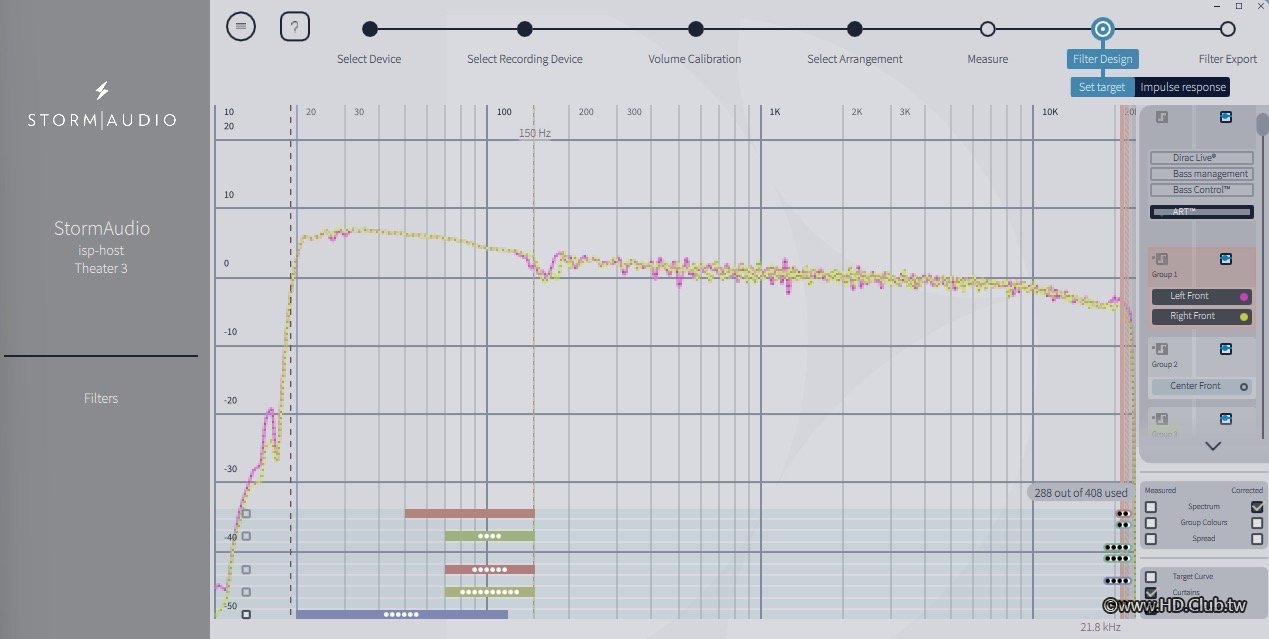This screenshot has height=639, width=1269.
Task: Click the 288 out of 408 used badge
Action: pos(1081,492)
